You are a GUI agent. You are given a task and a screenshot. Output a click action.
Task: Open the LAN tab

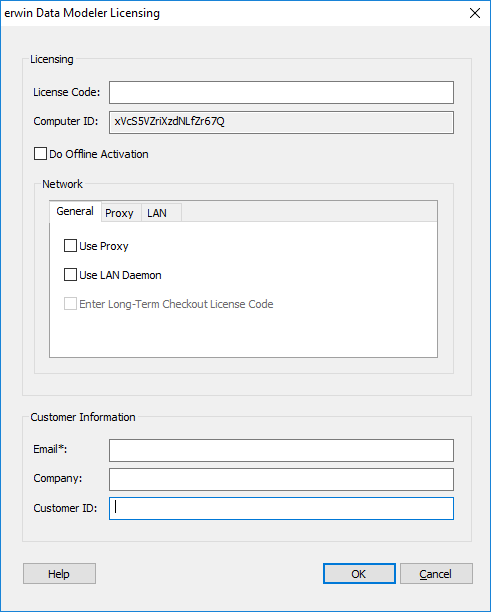pos(157,213)
